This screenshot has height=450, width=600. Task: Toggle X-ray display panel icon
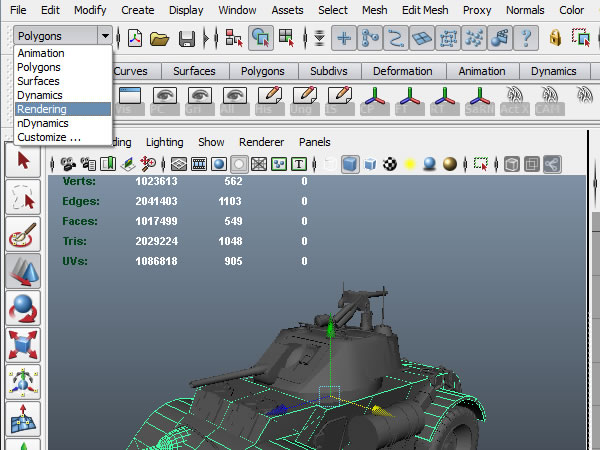click(512, 164)
